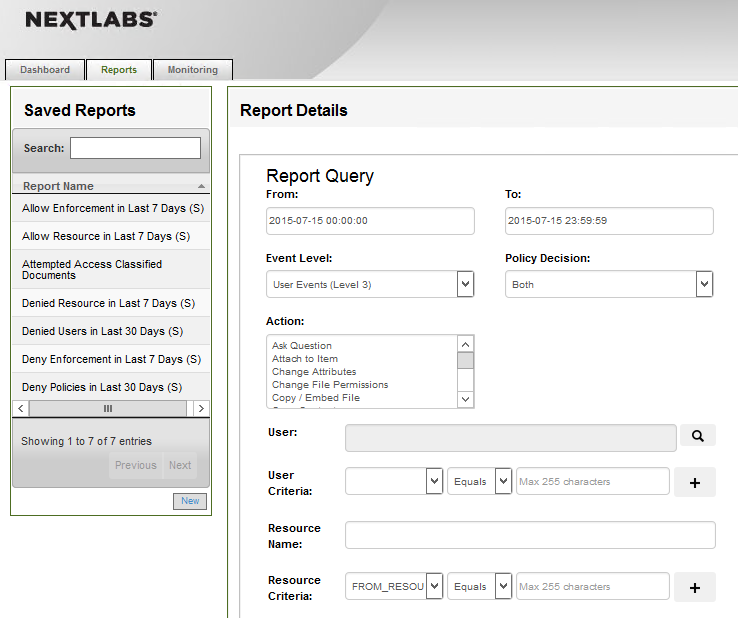This screenshot has height=618, width=738.
Task: Click the User input field
Action: click(511, 438)
